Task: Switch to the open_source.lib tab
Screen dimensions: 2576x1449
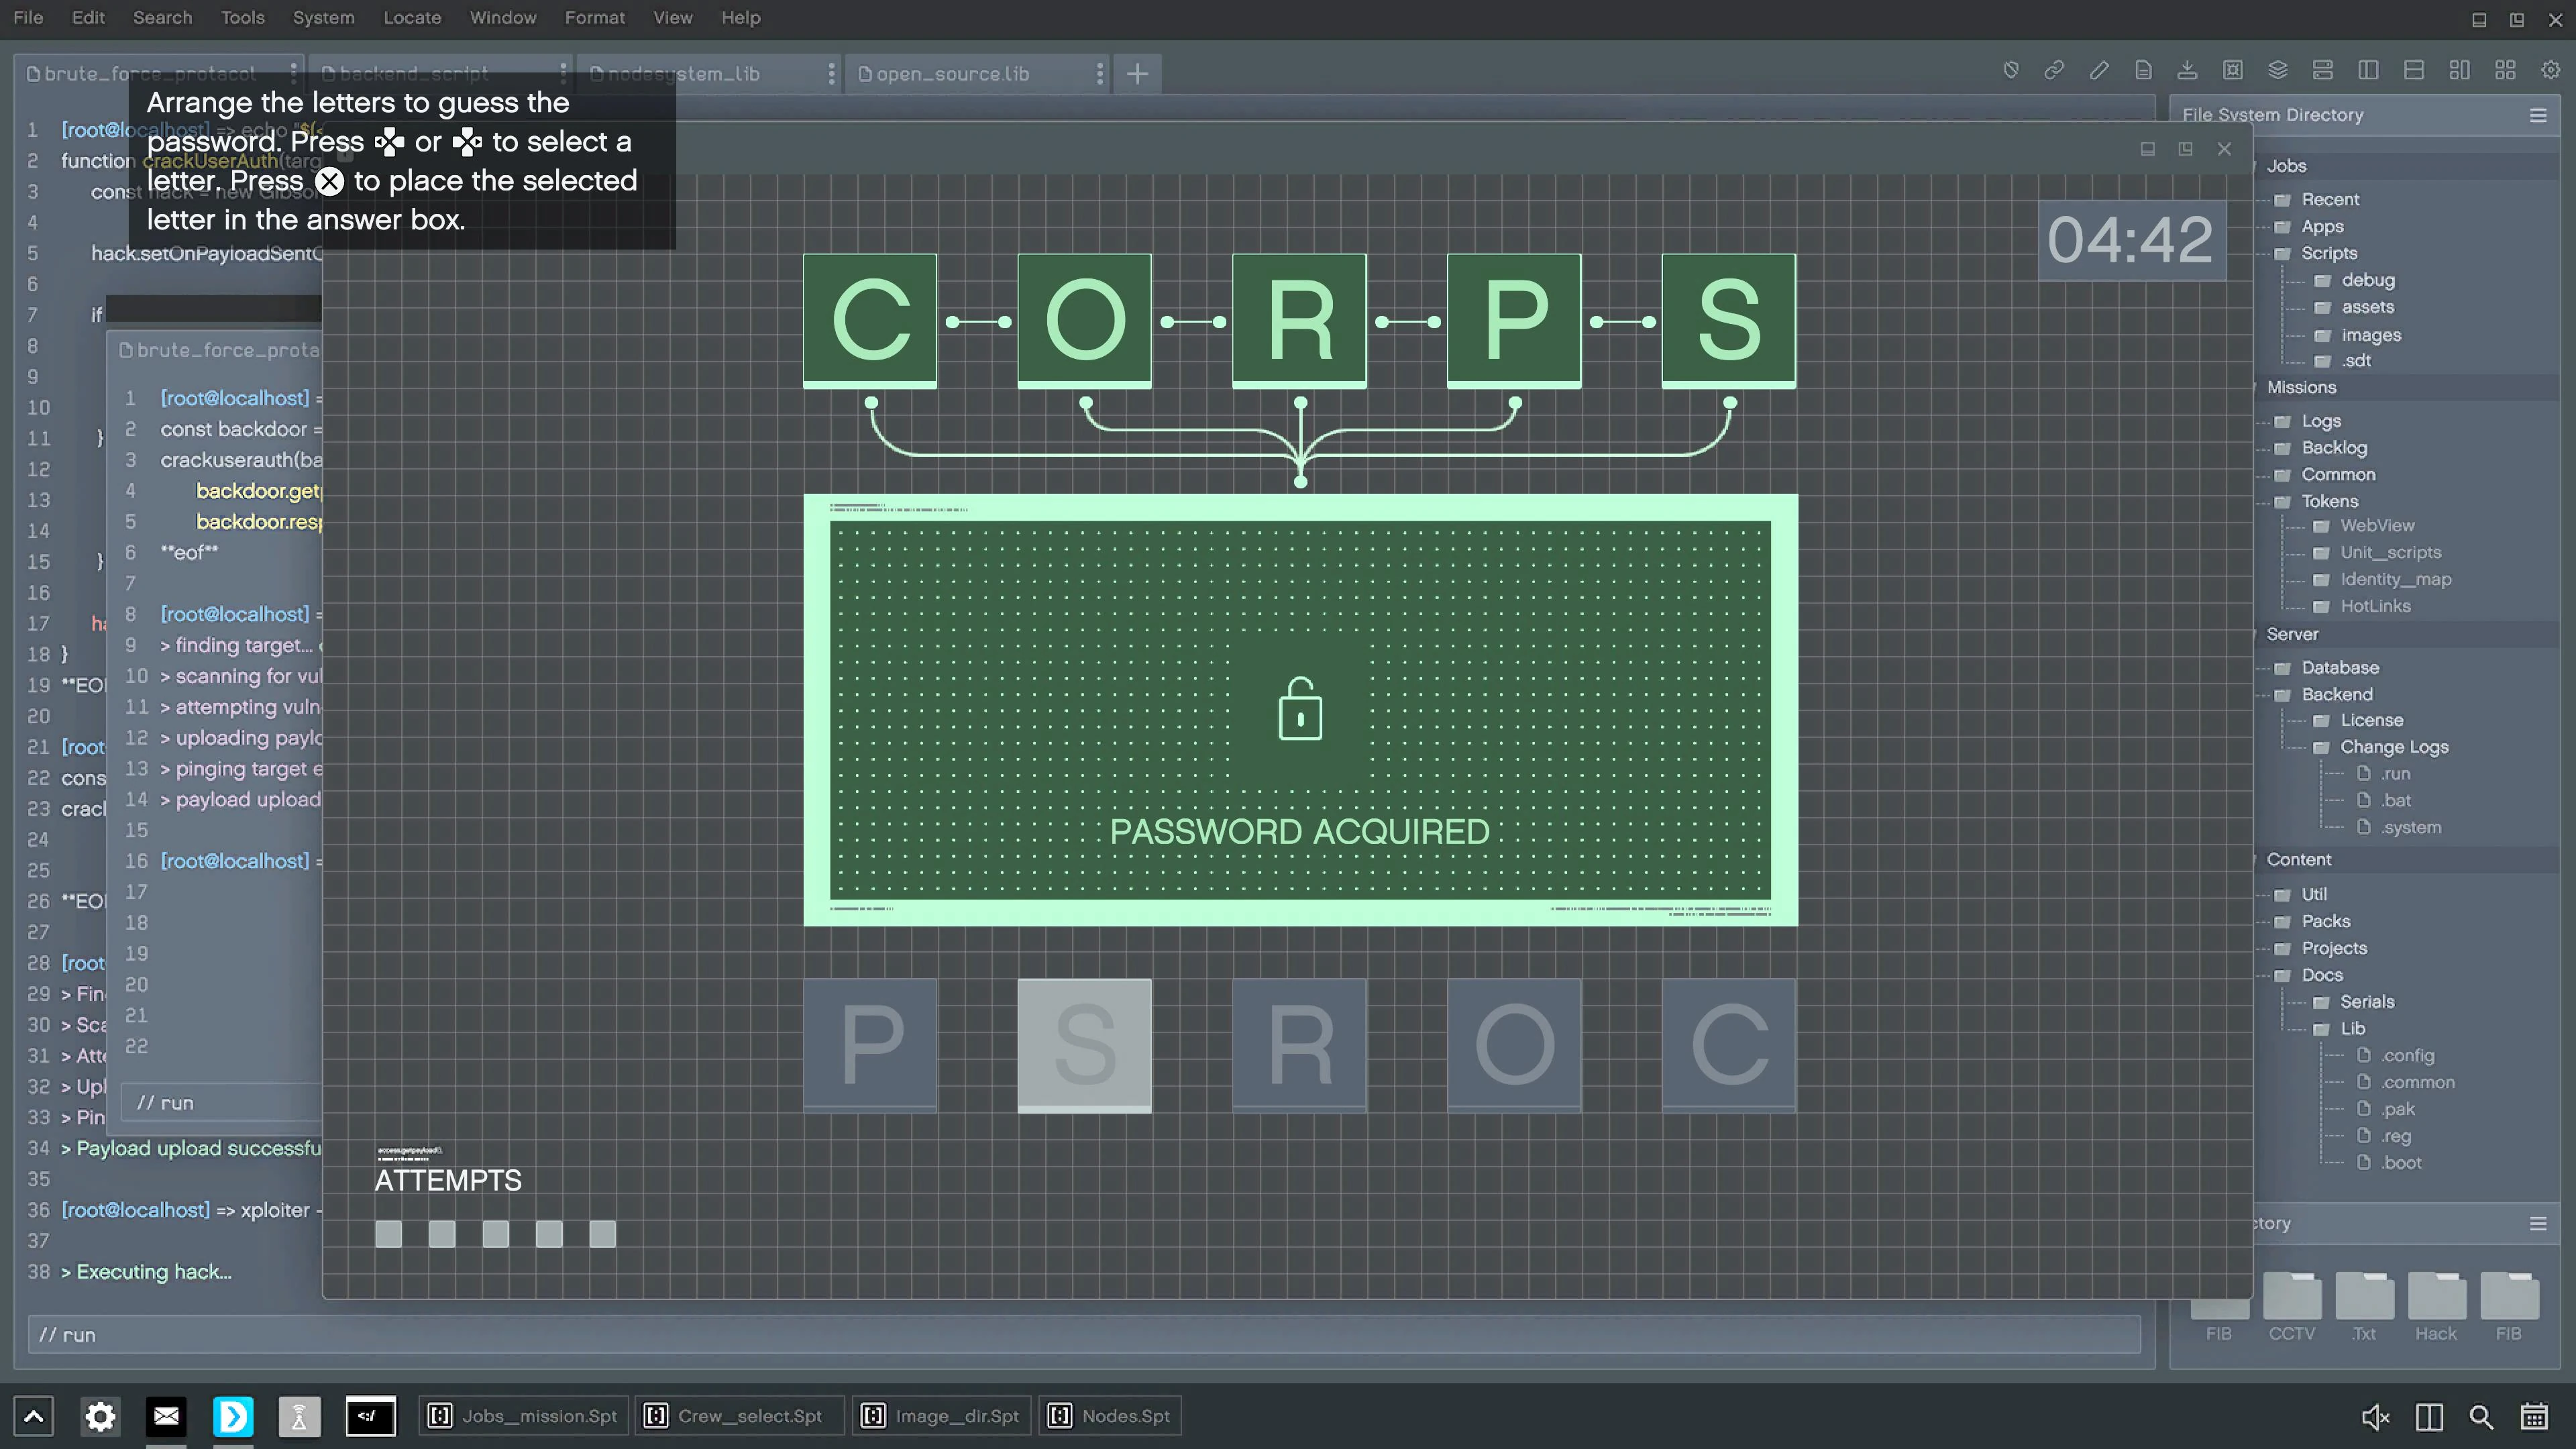Action: (x=952, y=74)
